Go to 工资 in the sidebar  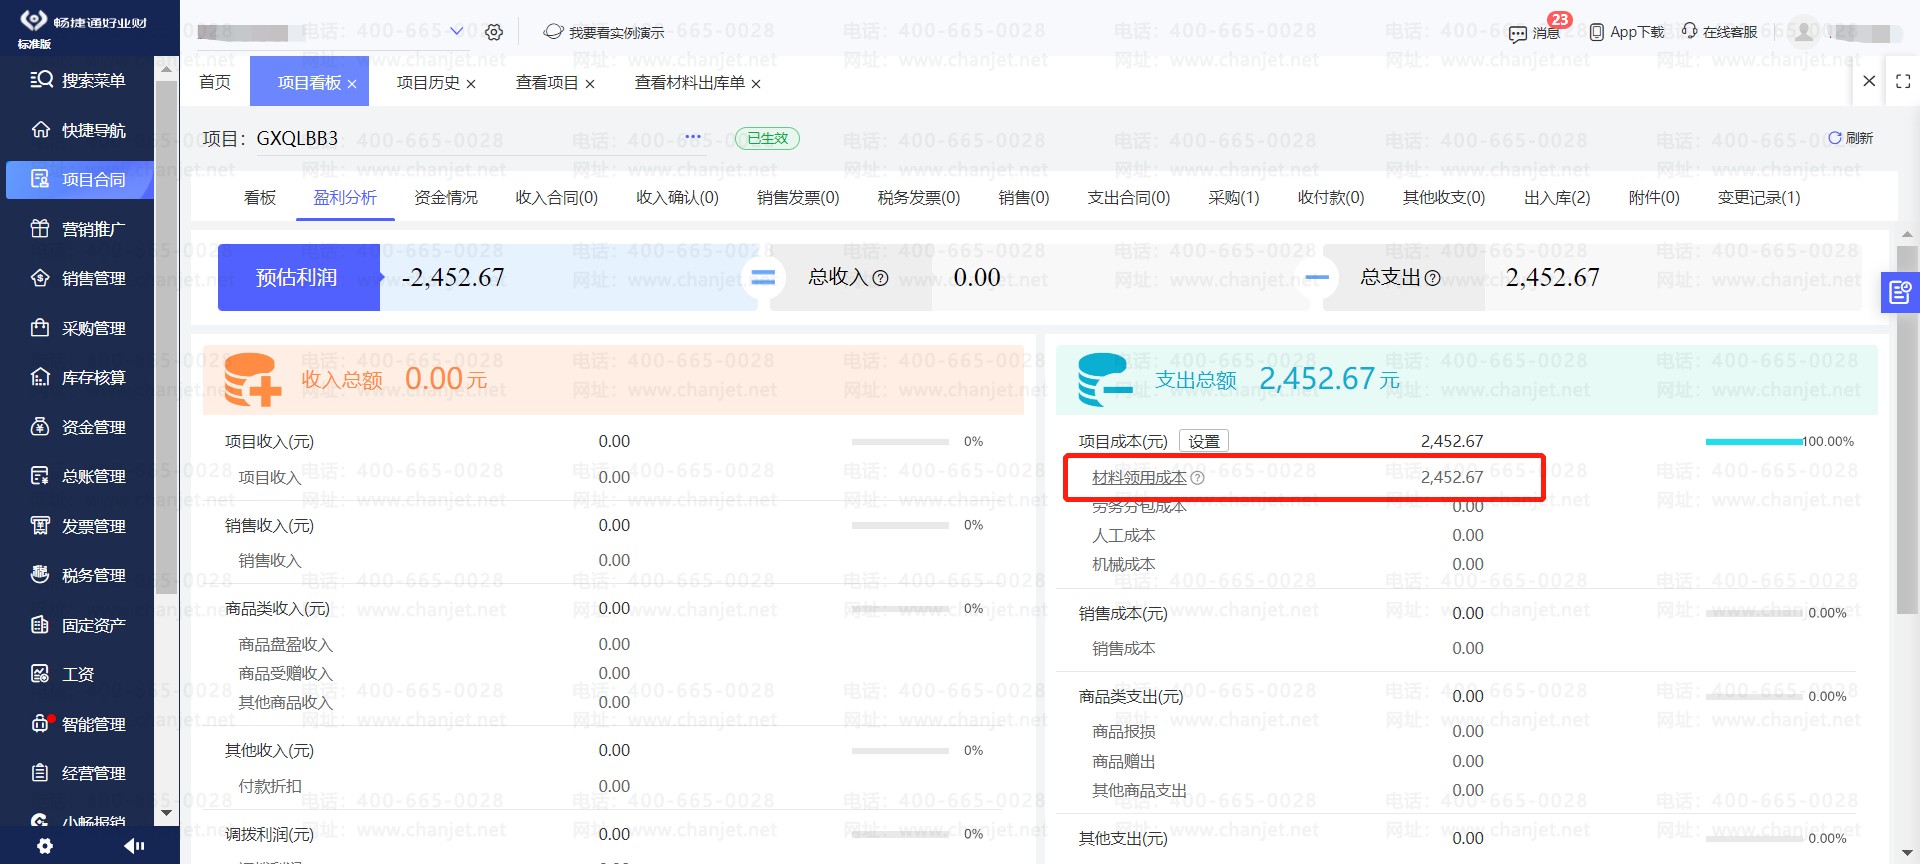click(x=62, y=674)
